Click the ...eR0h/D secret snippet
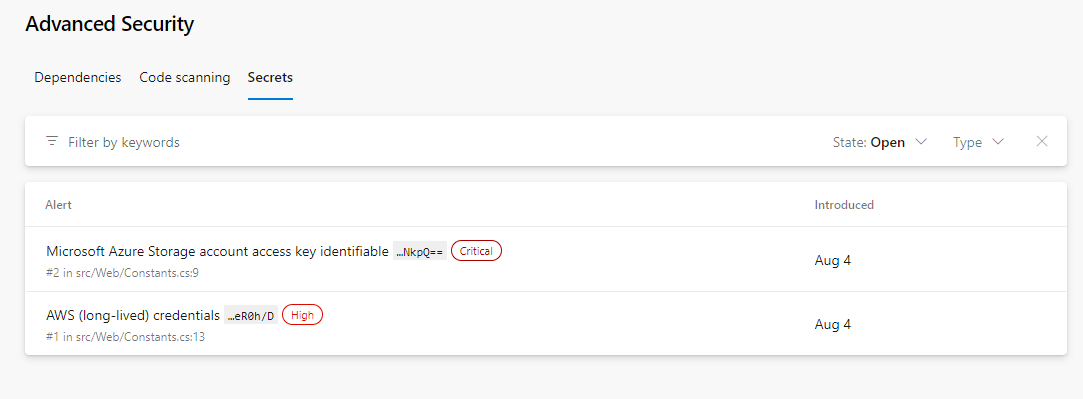 click(x=251, y=316)
